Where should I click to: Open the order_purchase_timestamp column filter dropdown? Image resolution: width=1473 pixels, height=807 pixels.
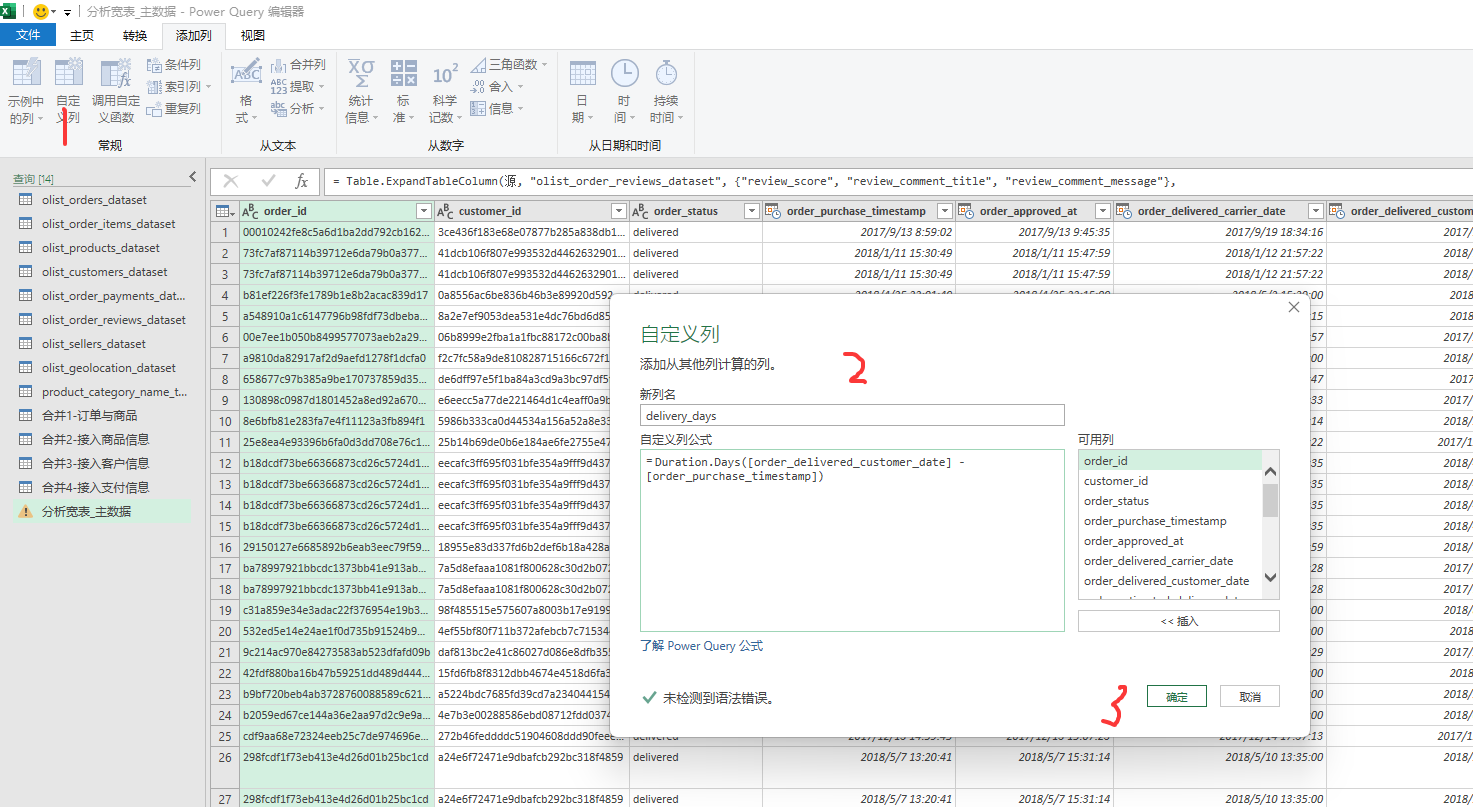click(946, 211)
